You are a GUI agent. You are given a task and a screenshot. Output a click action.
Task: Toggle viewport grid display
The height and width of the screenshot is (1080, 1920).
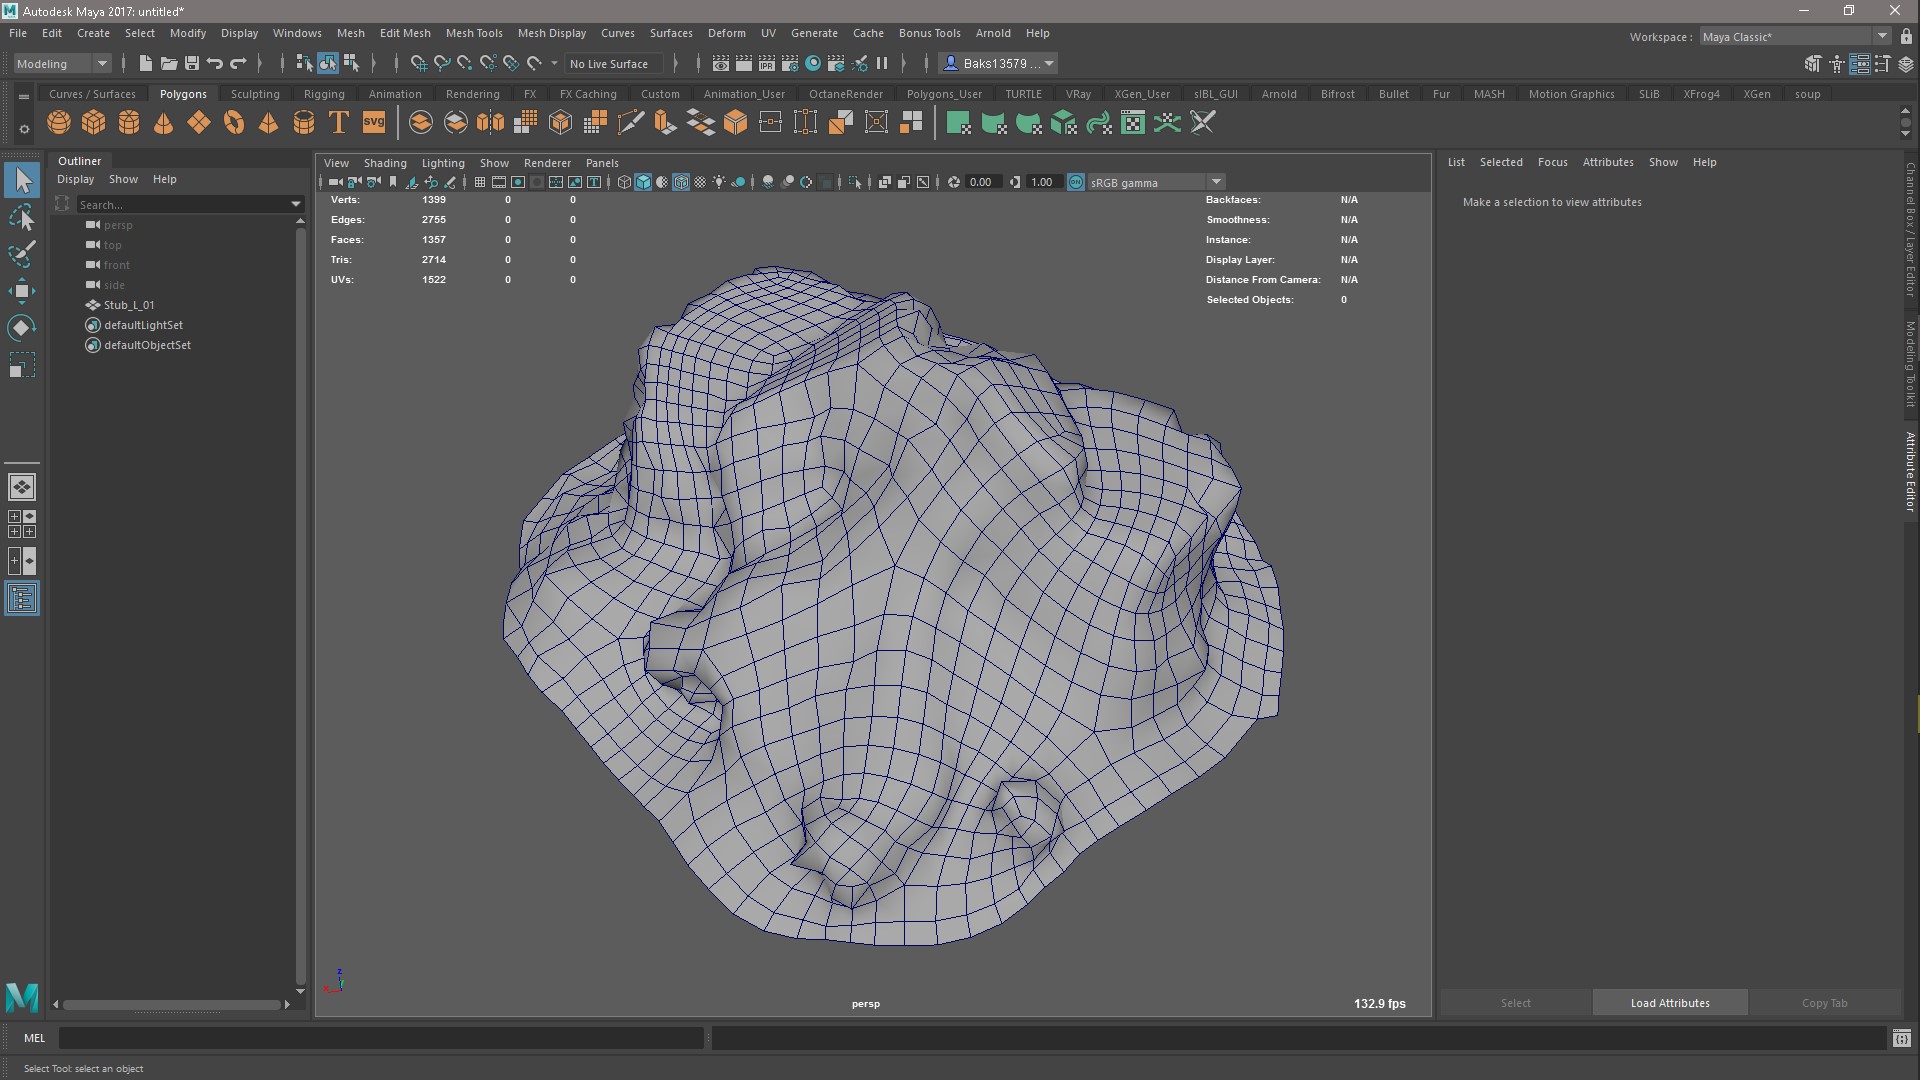[x=480, y=182]
